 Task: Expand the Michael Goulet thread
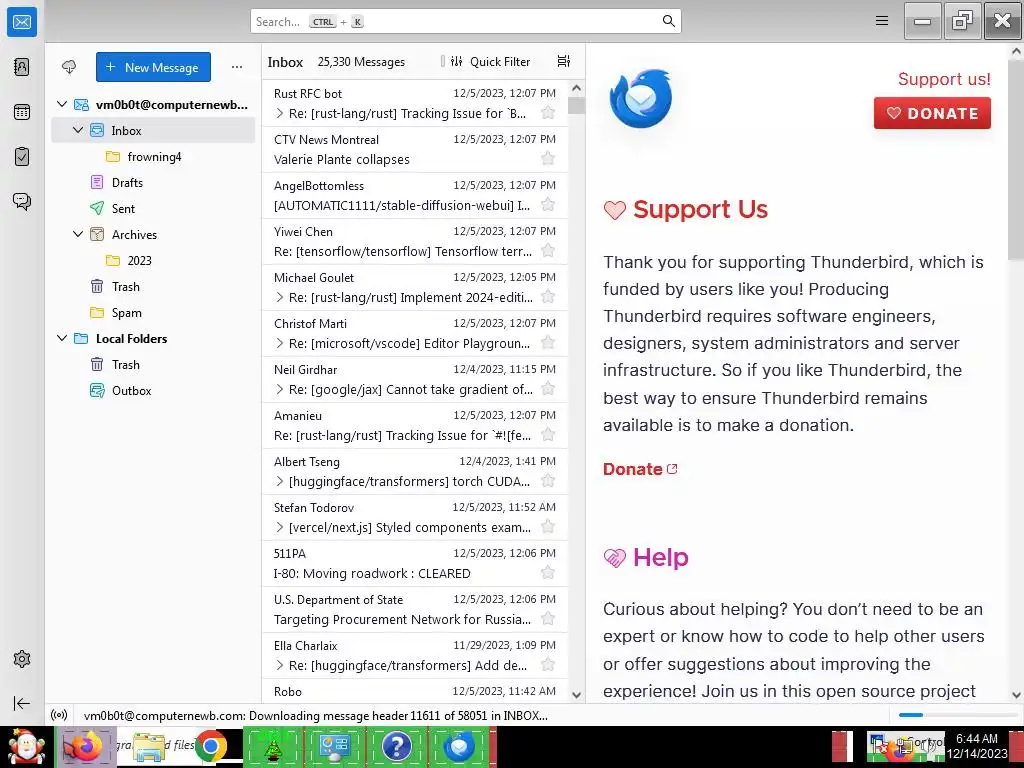[280, 298]
